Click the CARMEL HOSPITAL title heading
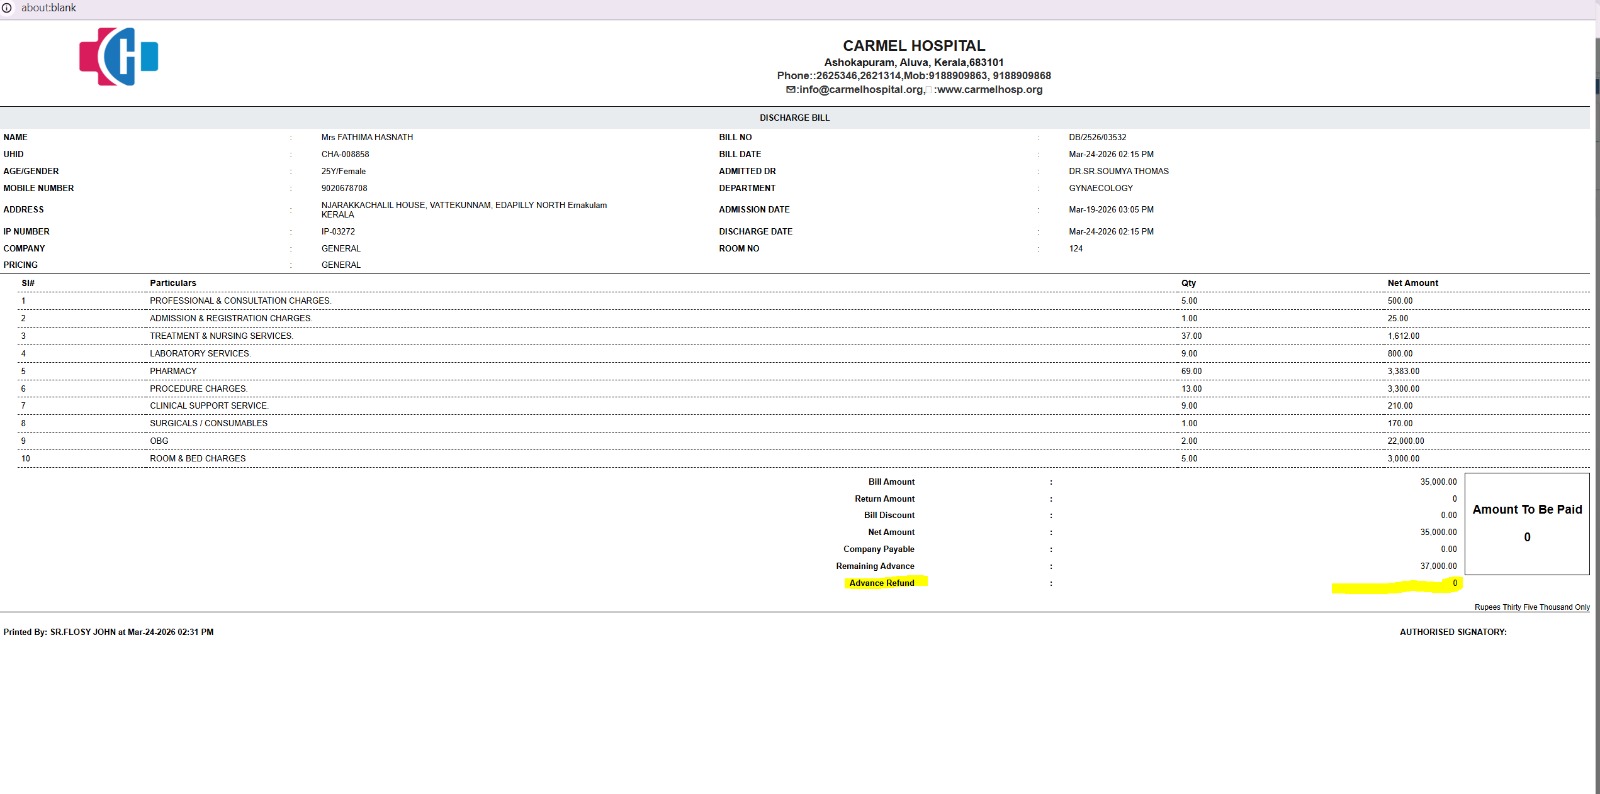Viewport: 1600px width, 794px height. tap(913, 46)
